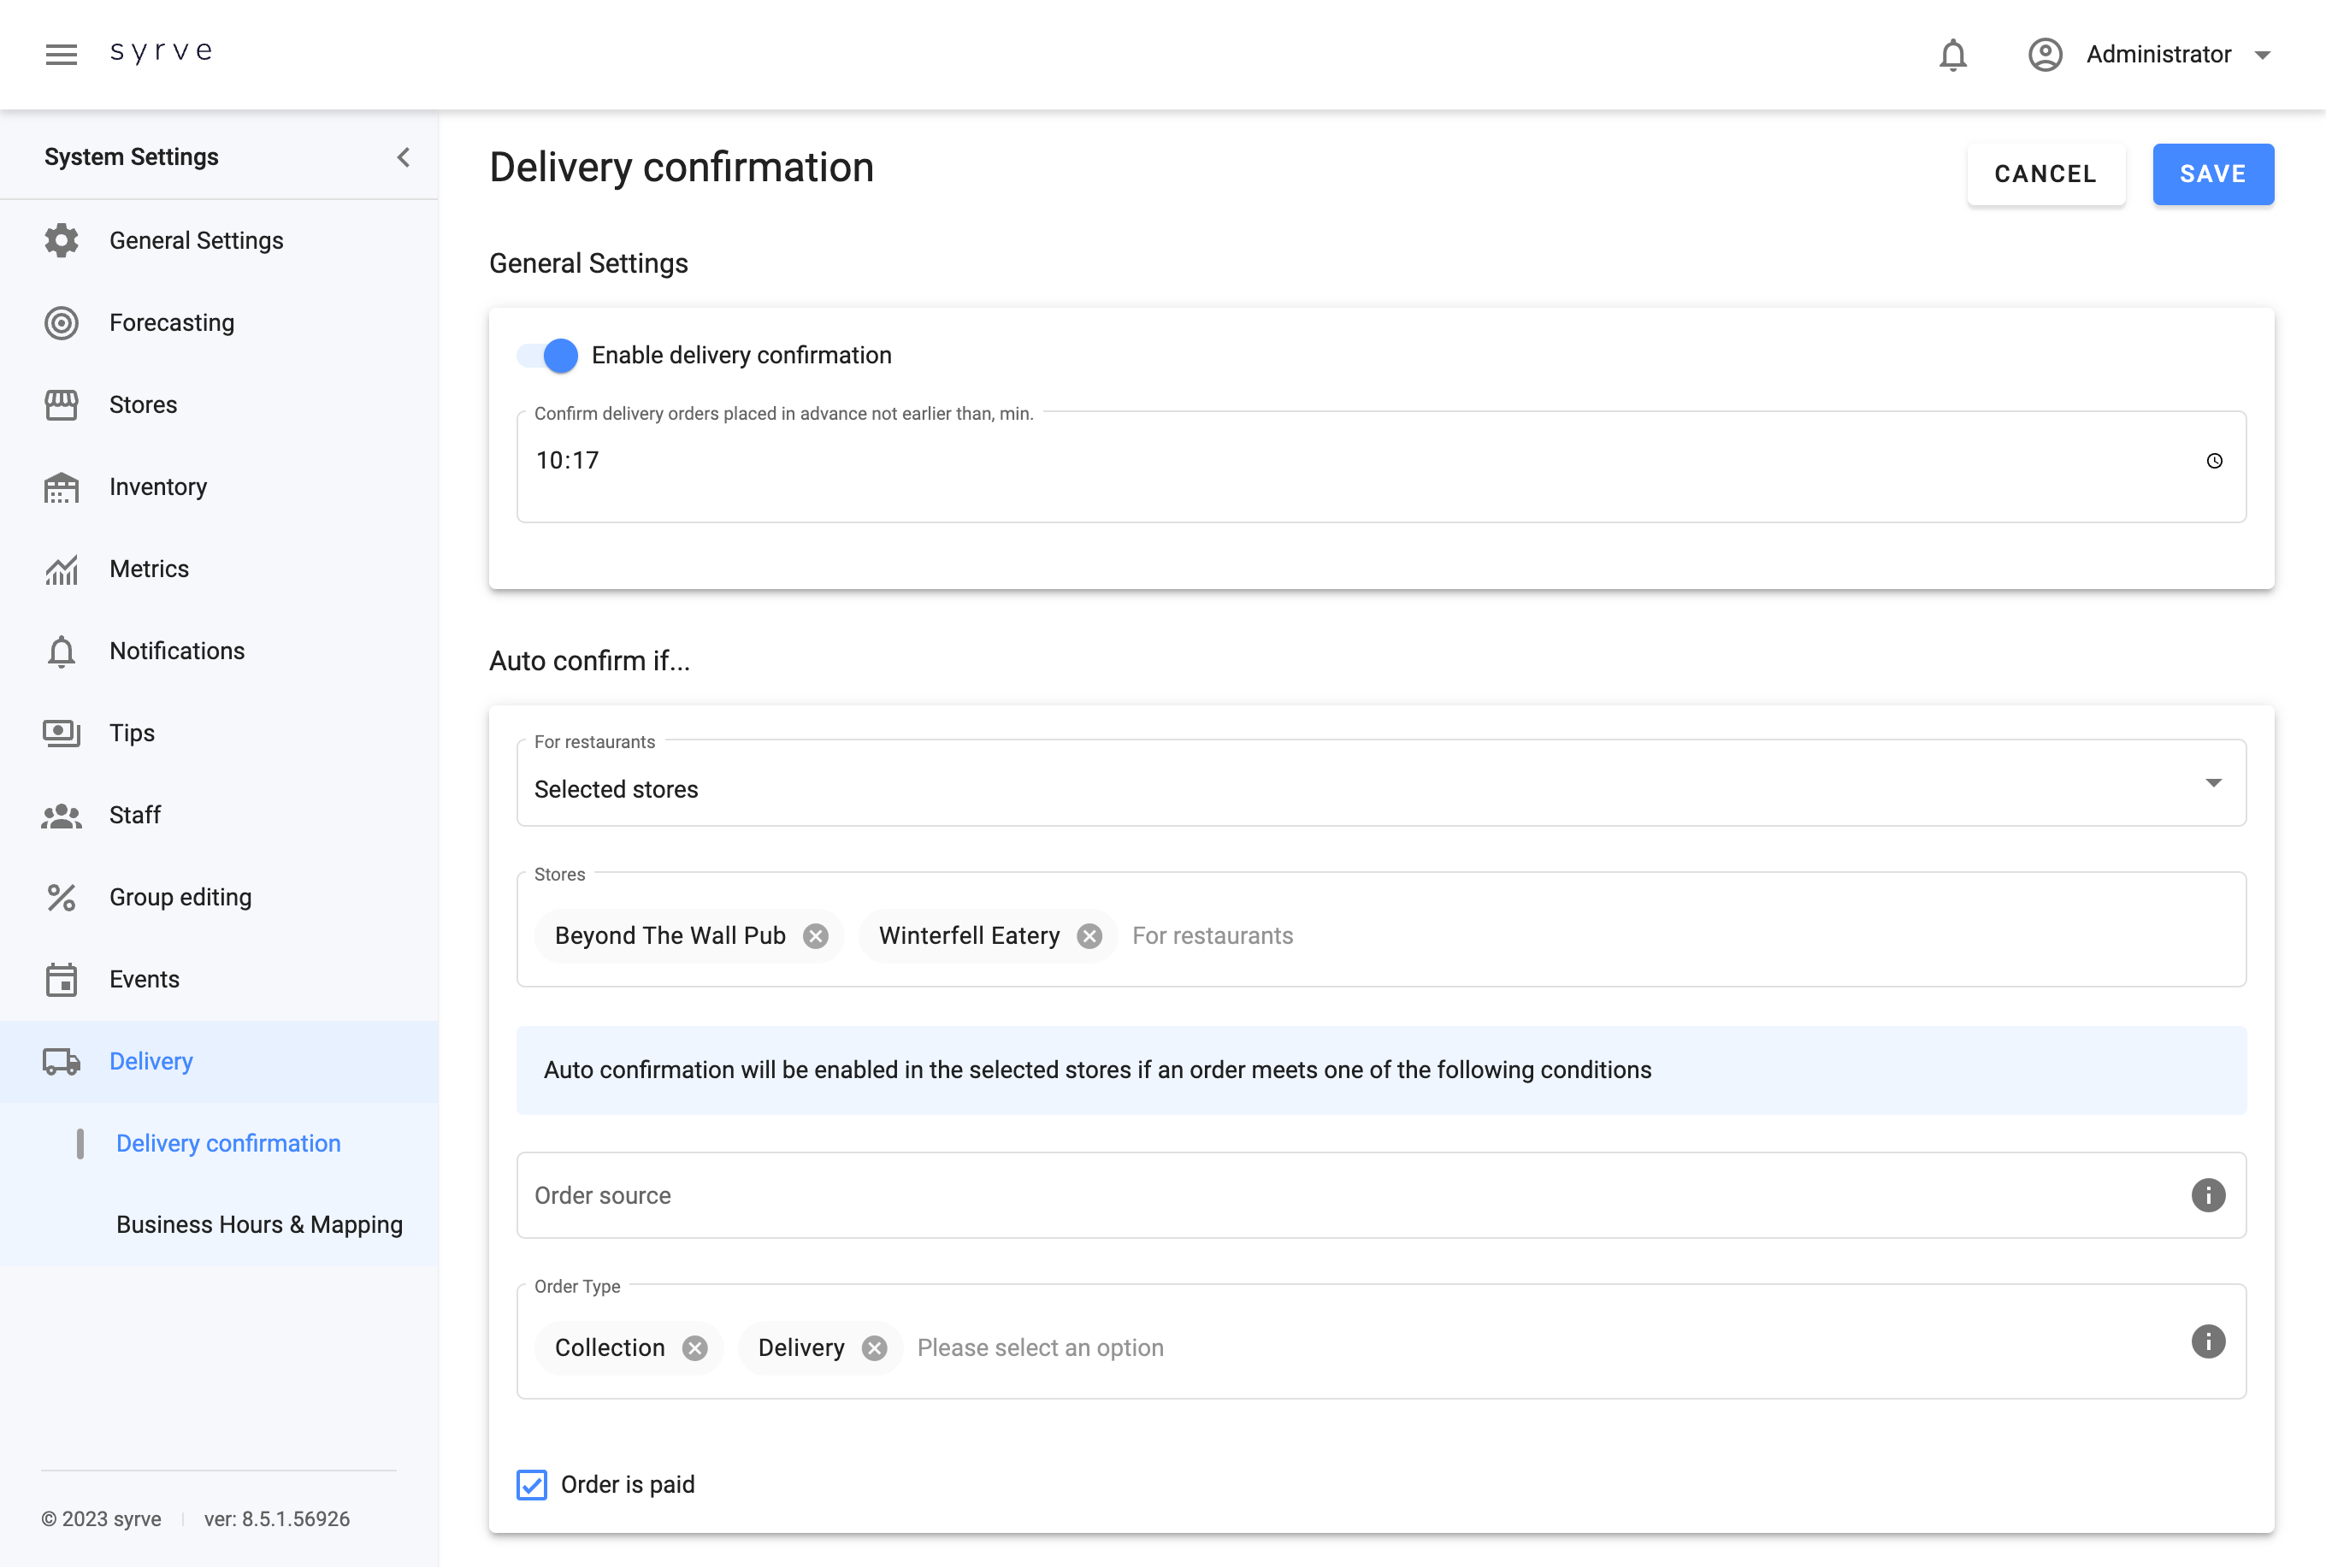
Task: Remove the Winterfell Eatery store chip
Action: tap(1089, 936)
